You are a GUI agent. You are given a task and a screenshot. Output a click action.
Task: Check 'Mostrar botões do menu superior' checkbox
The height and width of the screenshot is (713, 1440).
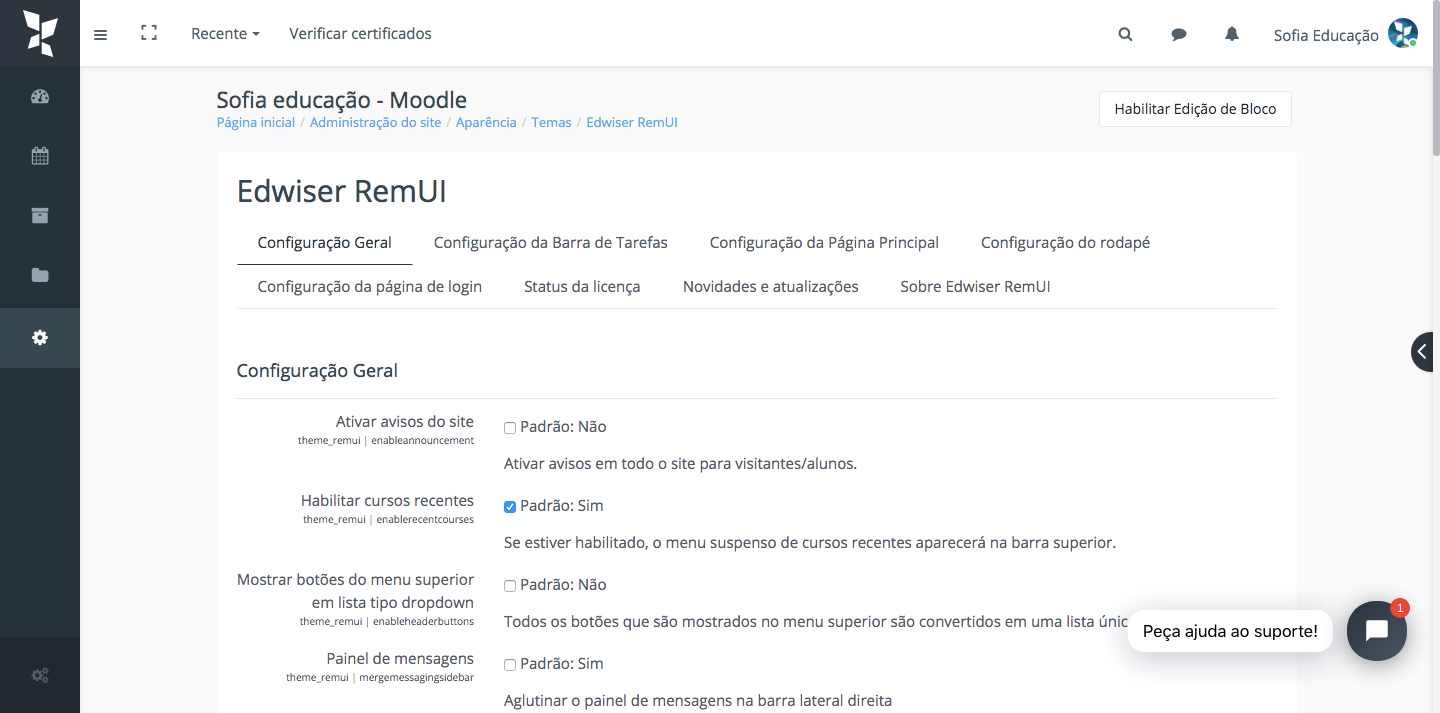point(510,586)
